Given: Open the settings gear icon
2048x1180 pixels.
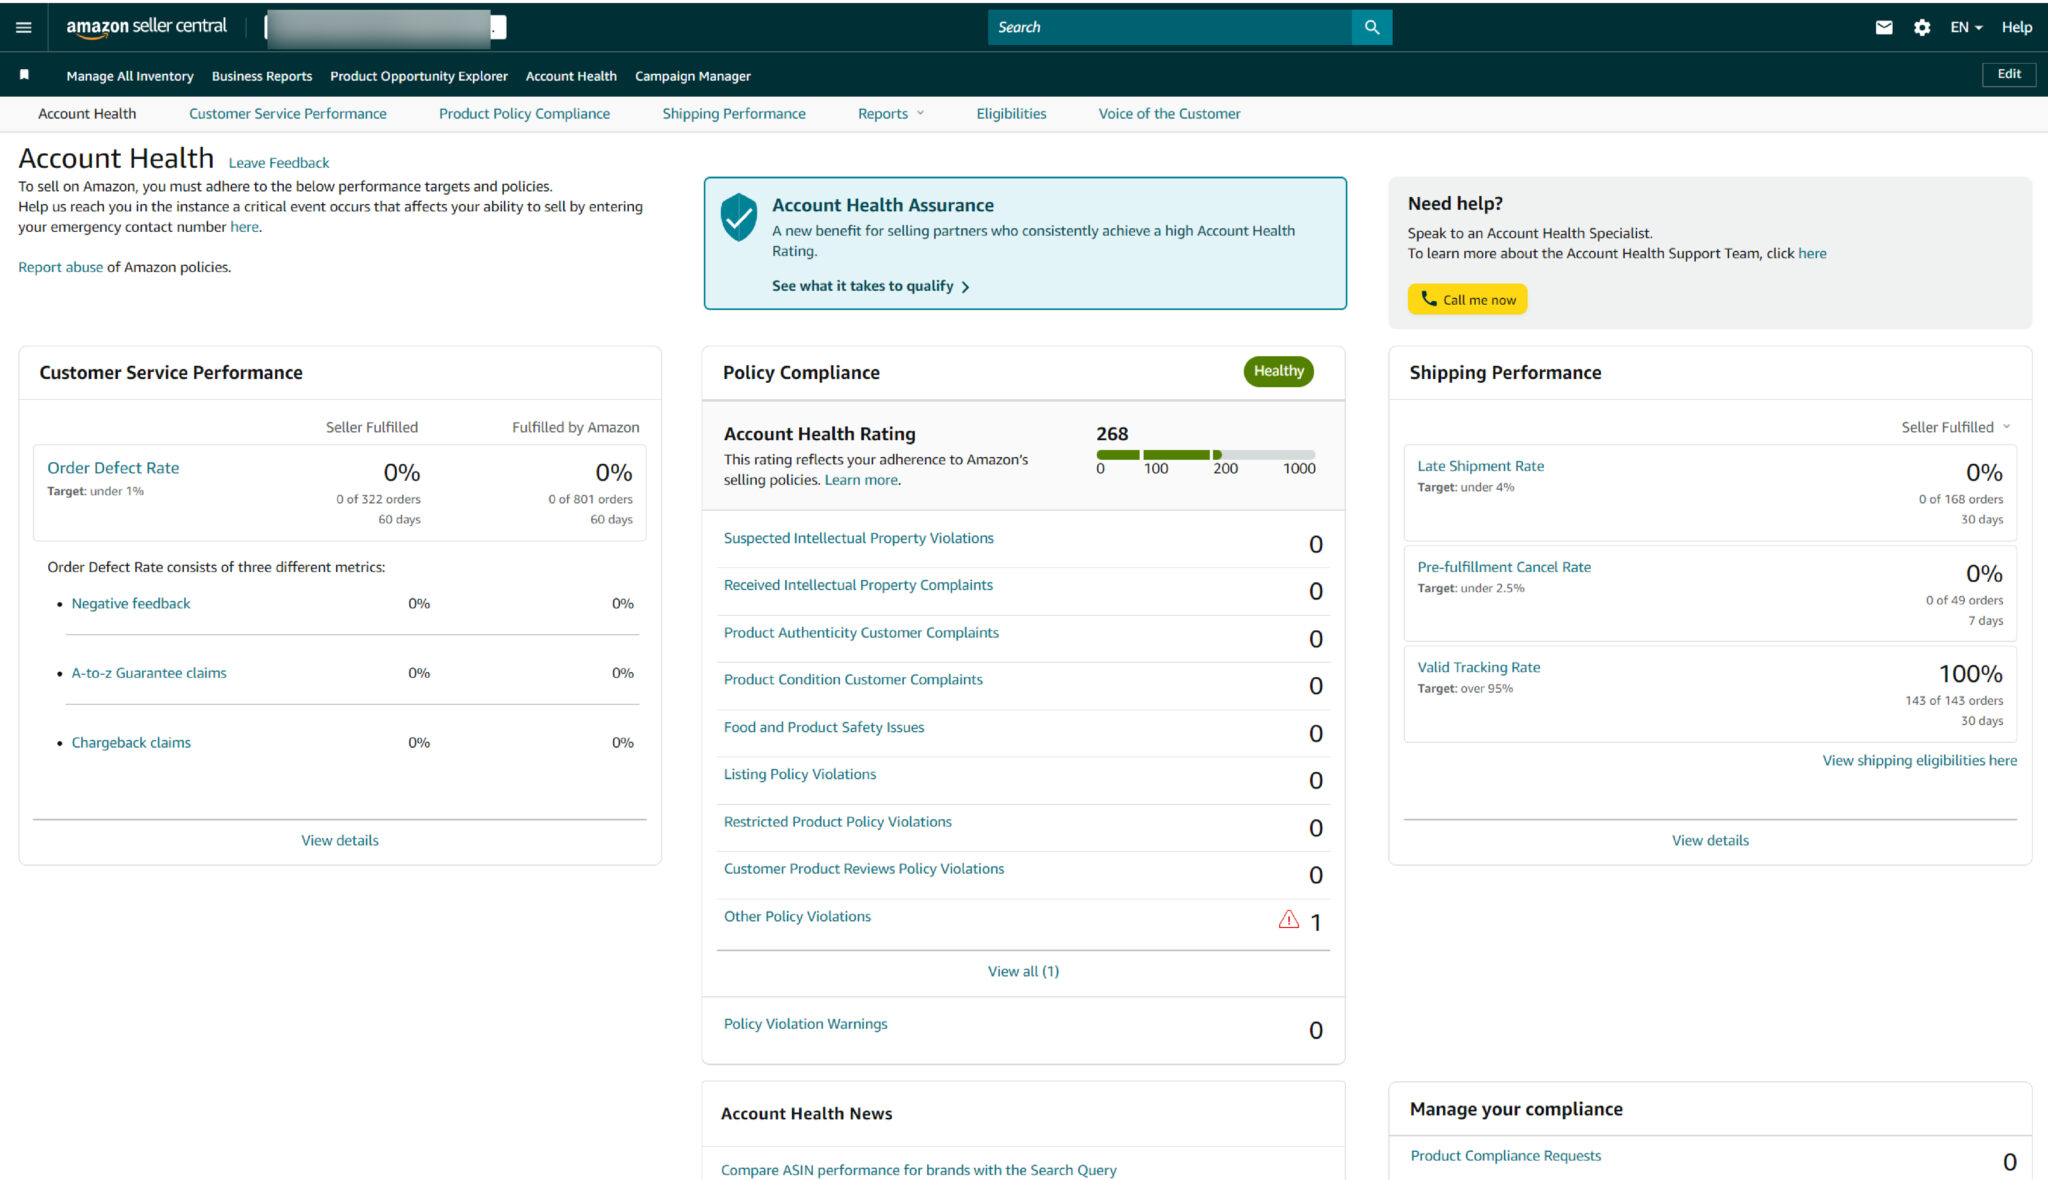Looking at the screenshot, I should pos(1922,28).
